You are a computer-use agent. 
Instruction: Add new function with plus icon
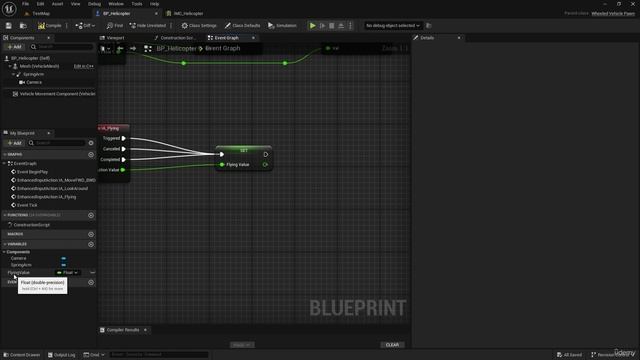[x=91, y=215]
